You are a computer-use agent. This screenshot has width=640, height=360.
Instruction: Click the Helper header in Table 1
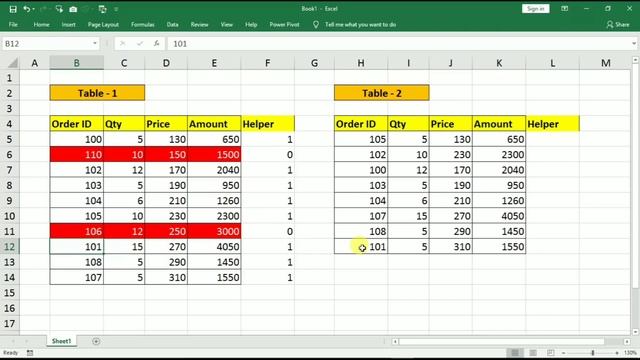click(267, 124)
